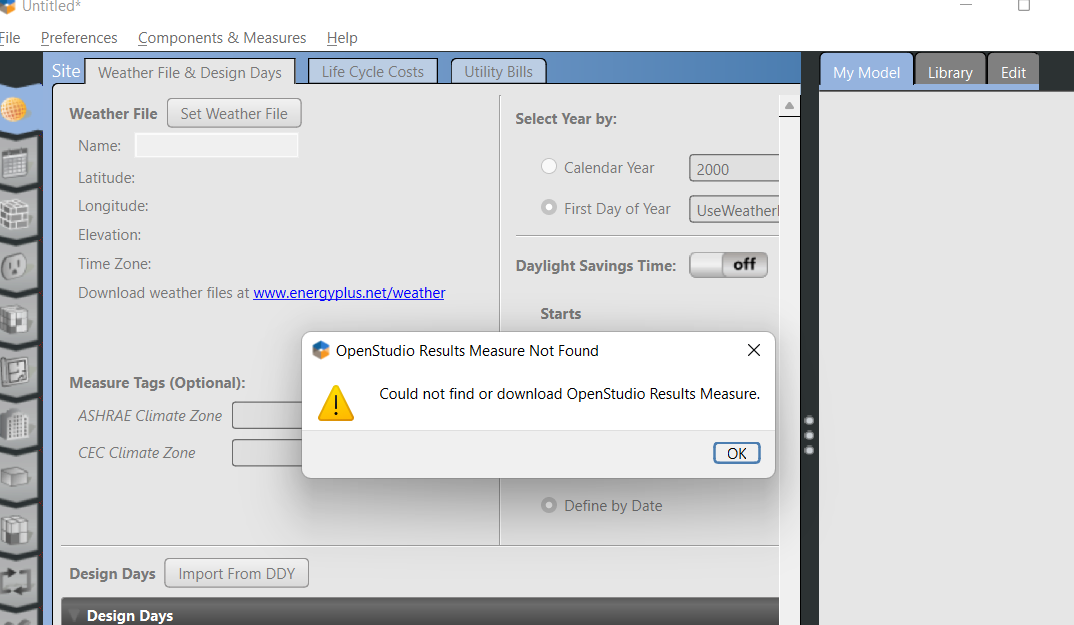Image resolution: width=1074 pixels, height=625 pixels.
Task: Visit the www.energyplus.net/weather link
Action: [x=349, y=292]
